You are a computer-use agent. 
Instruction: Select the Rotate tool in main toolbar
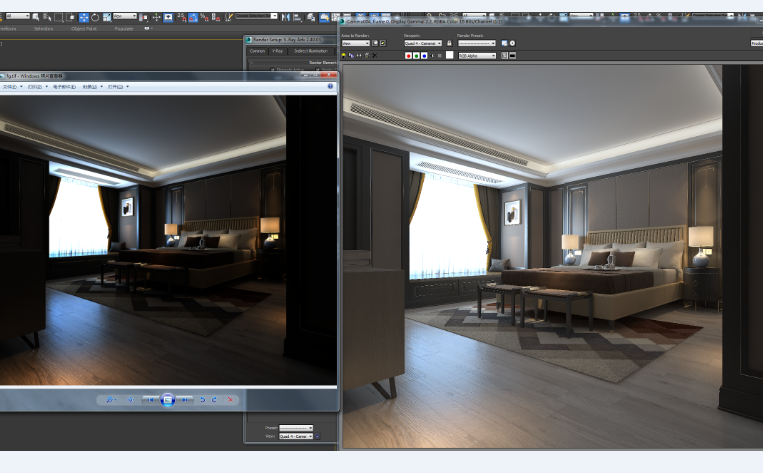point(95,18)
